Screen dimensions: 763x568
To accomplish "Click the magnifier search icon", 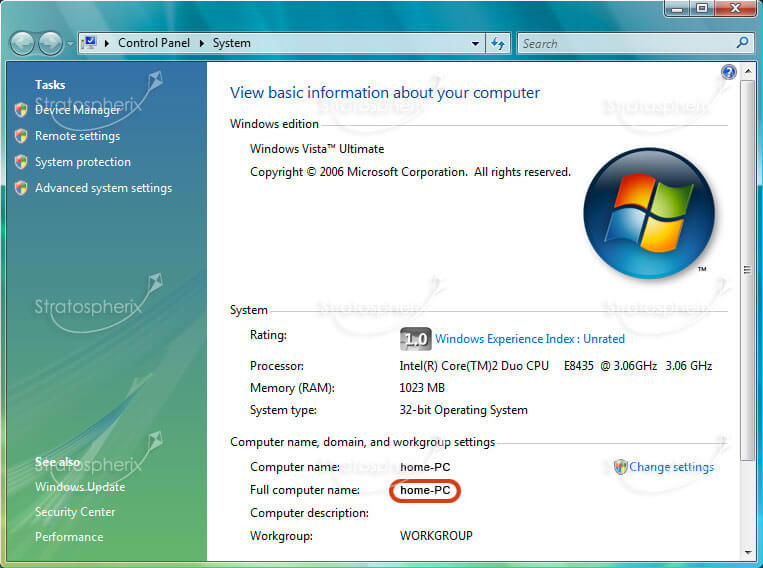I will pyautogui.click(x=743, y=42).
